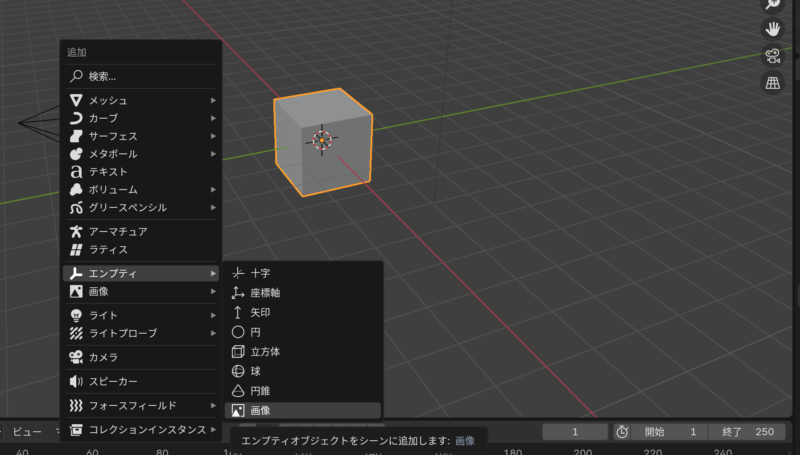Click the mesh icon beside メッシュ

76,100
